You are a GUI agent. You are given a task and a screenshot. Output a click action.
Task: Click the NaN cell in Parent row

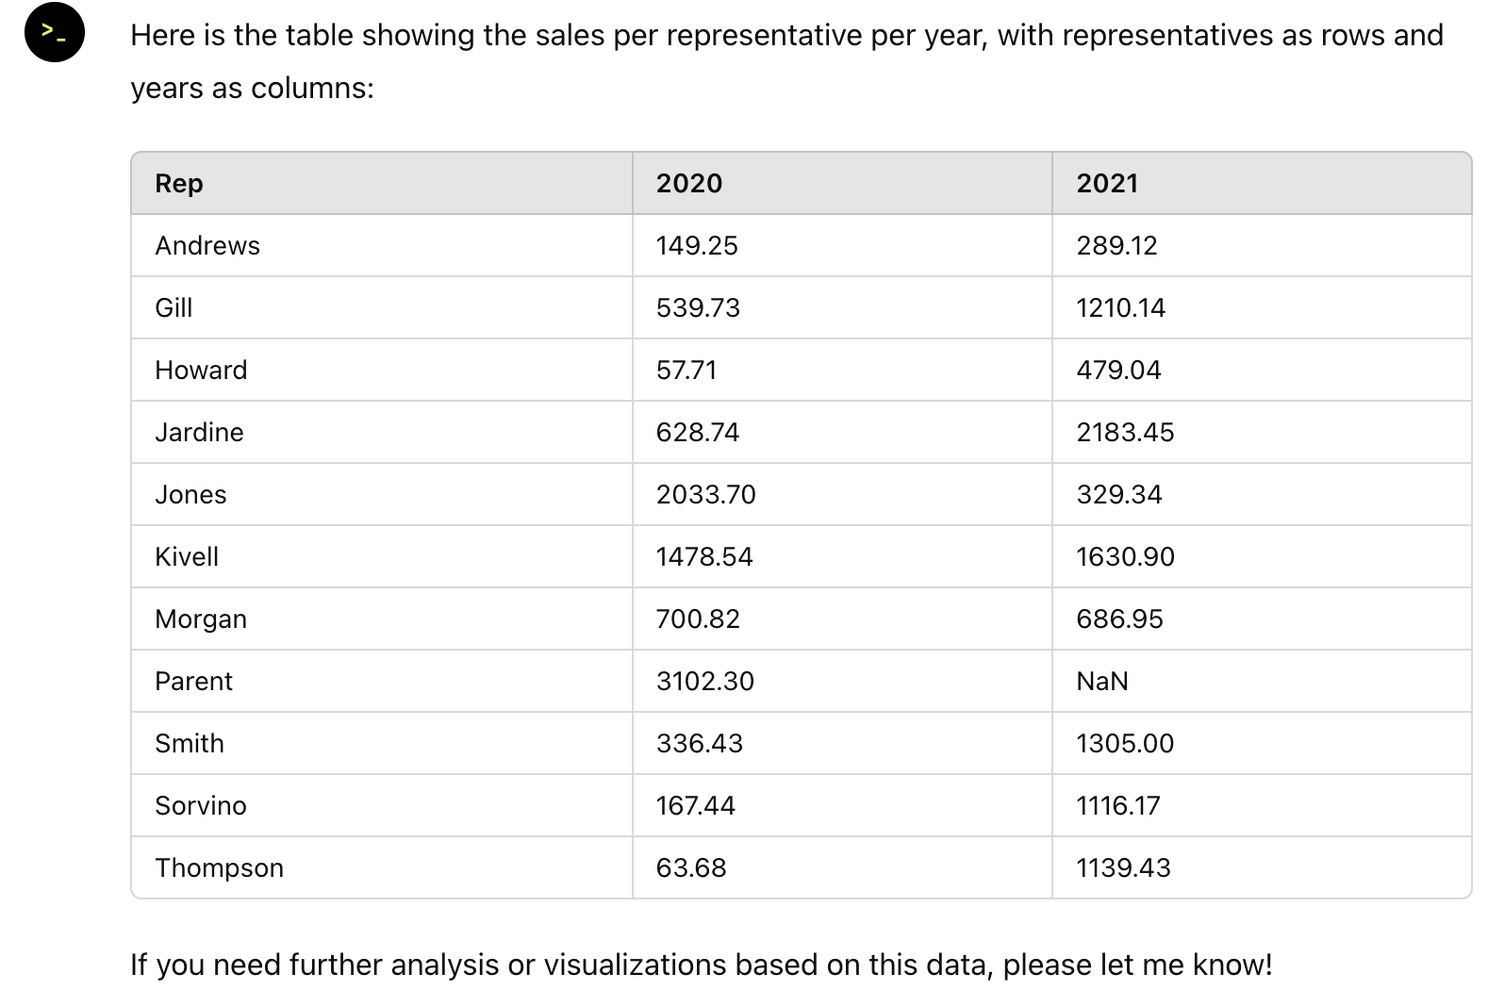click(1102, 681)
